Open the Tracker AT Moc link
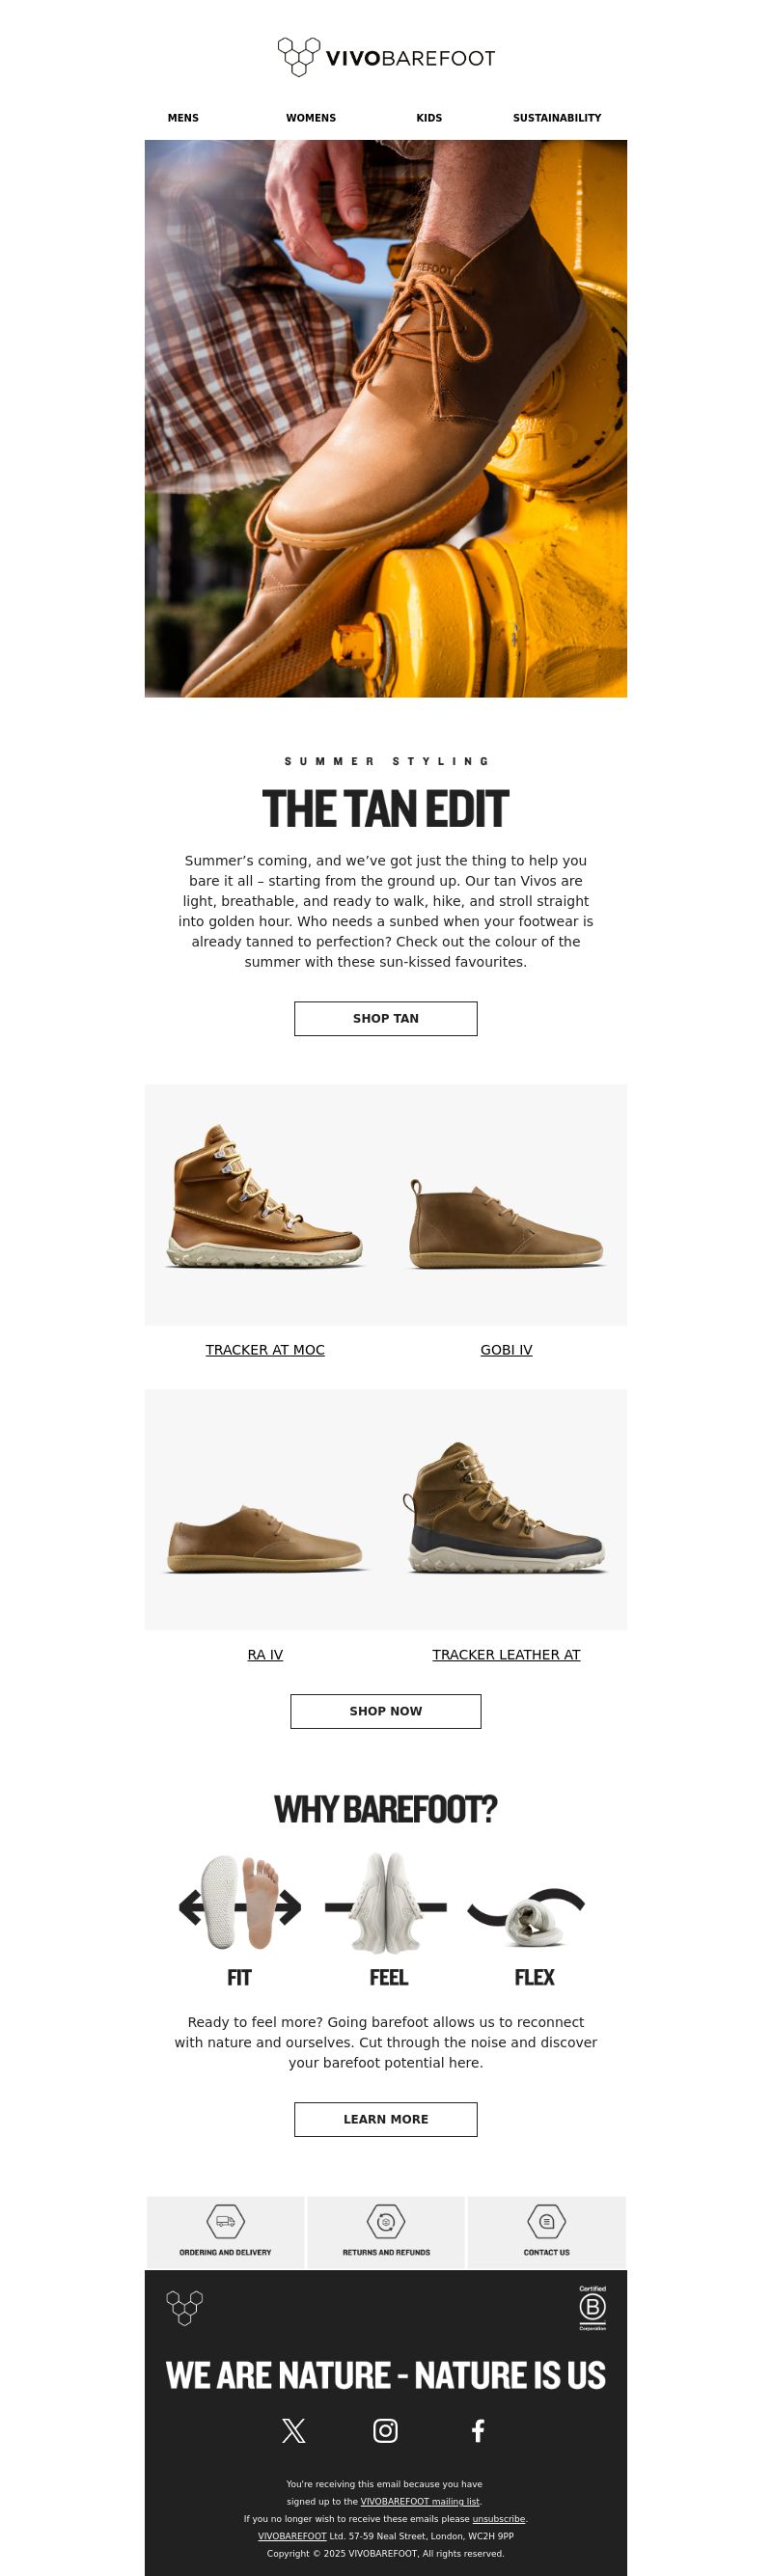 (x=265, y=1350)
